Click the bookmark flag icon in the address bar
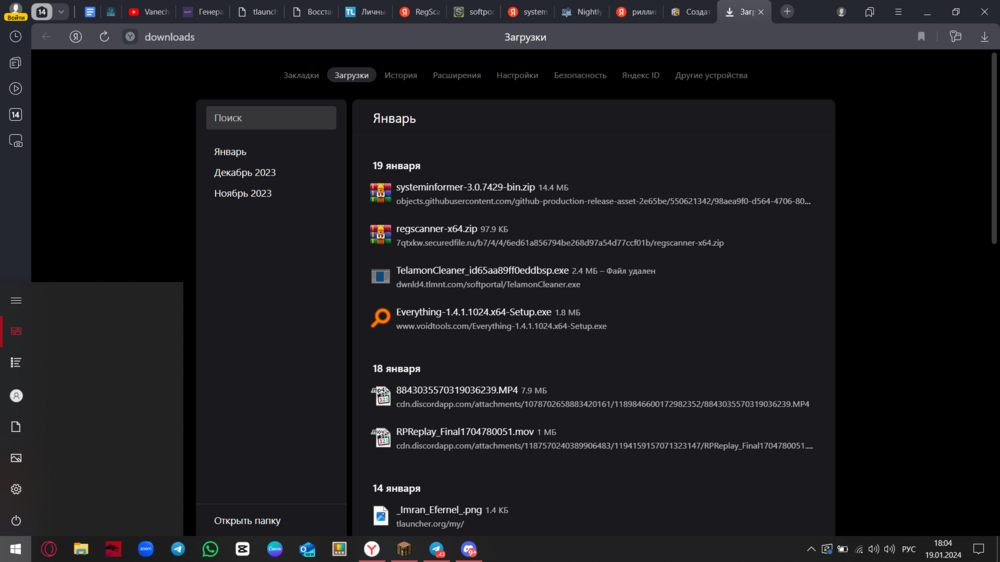This screenshot has width=1000, height=562. 921,37
